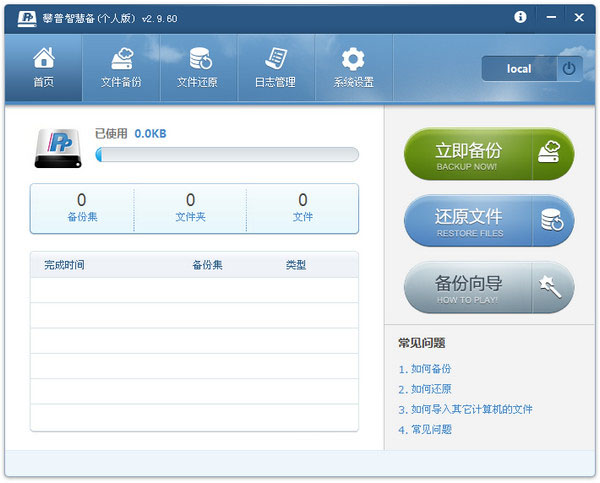This screenshot has height=483, width=600.
Task: Click the local account label
Action: click(519, 69)
